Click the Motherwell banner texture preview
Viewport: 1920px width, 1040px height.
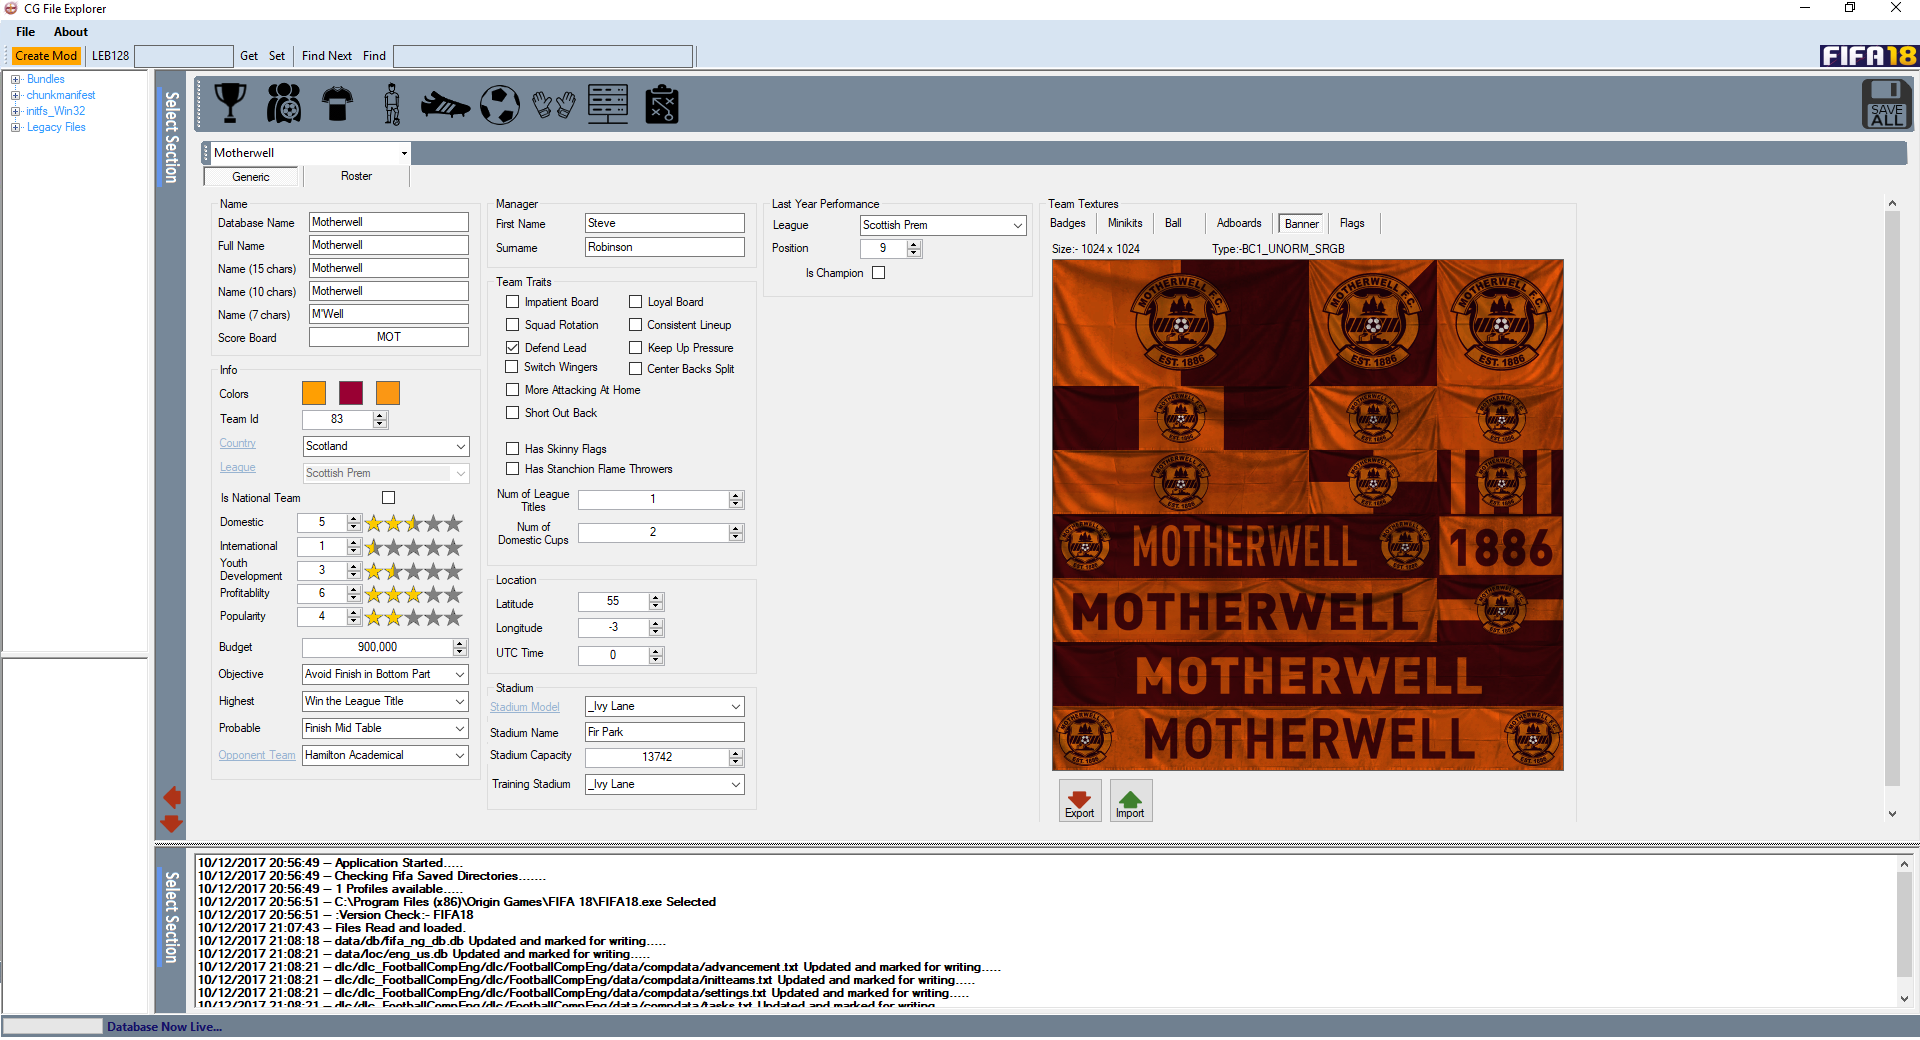tap(1308, 515)
